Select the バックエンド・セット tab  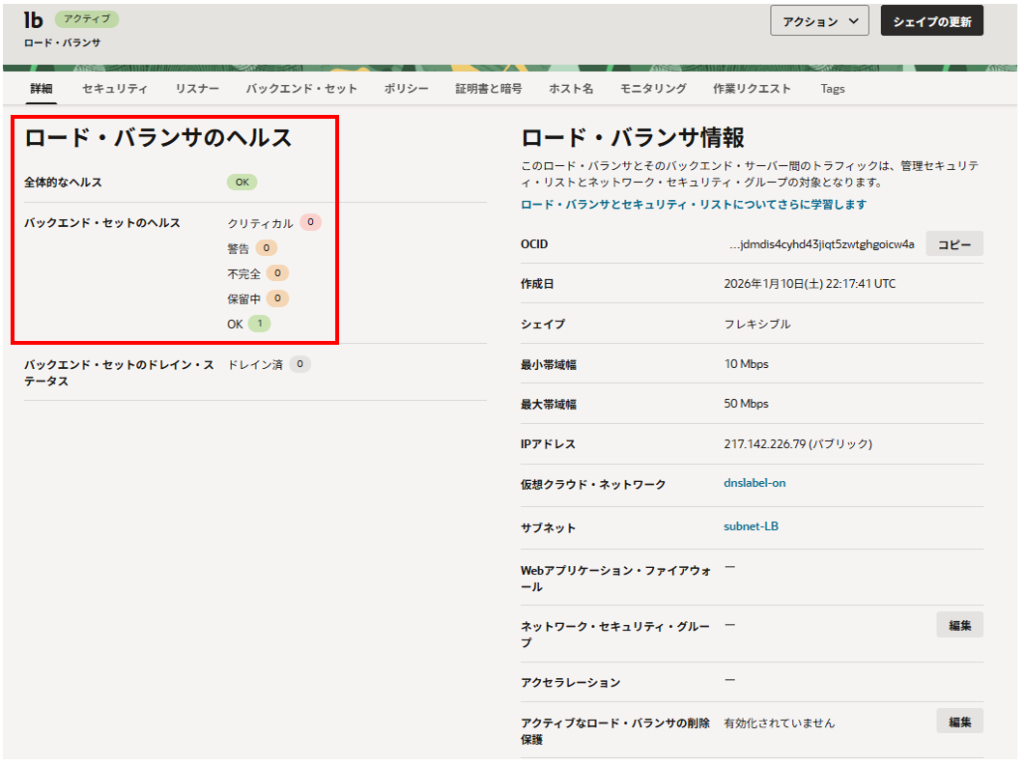301,89
